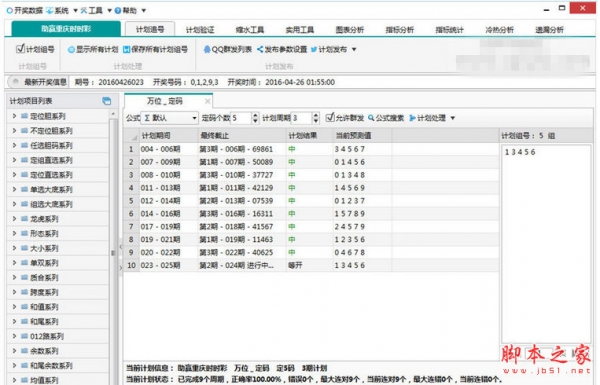Switch to the 计划验证 tab
Screen dimensions: 600x385
pyautogui.click(x=200, y=29)
